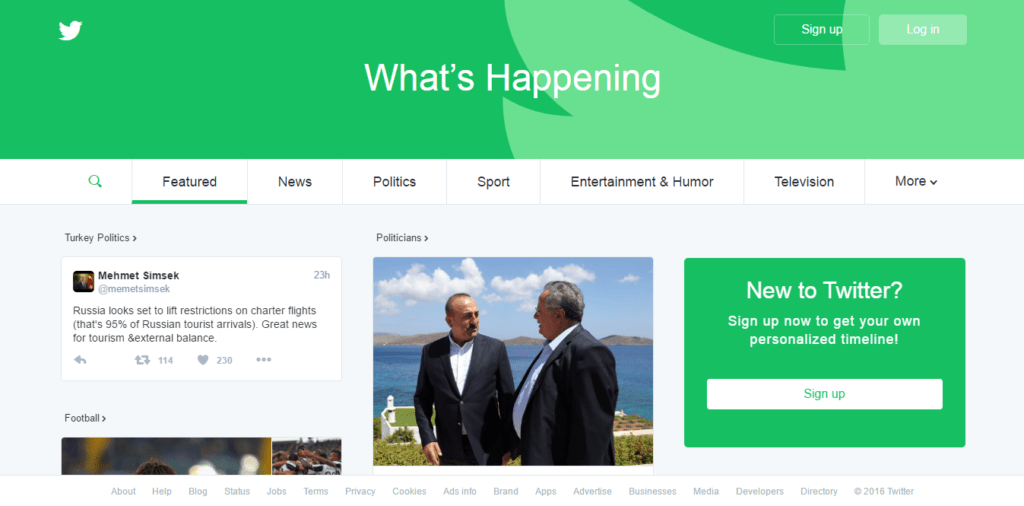Viewport: 1024px width, 506px height.
Task: Expand the More categories dropdown
Action: pyautogui.click(x=916, y=182)
